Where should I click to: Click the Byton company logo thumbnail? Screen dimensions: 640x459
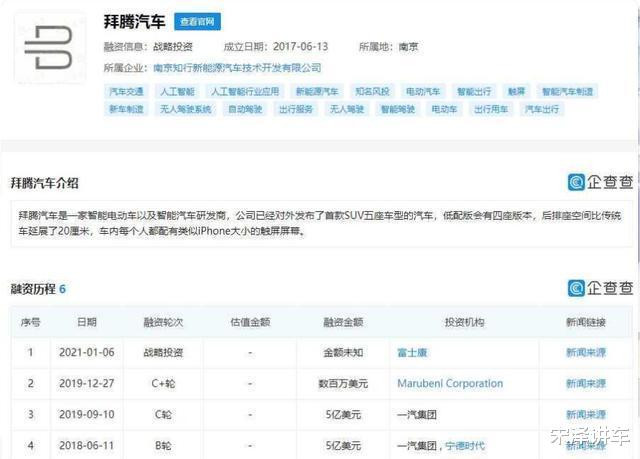pyautogui.click(x=50, y=48)
